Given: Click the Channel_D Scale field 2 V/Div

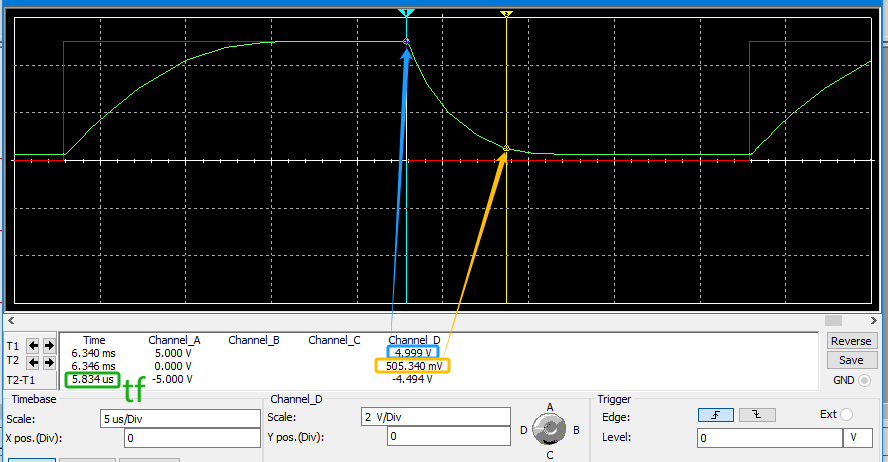Looking at the screenshot, I should click(436, 417).
